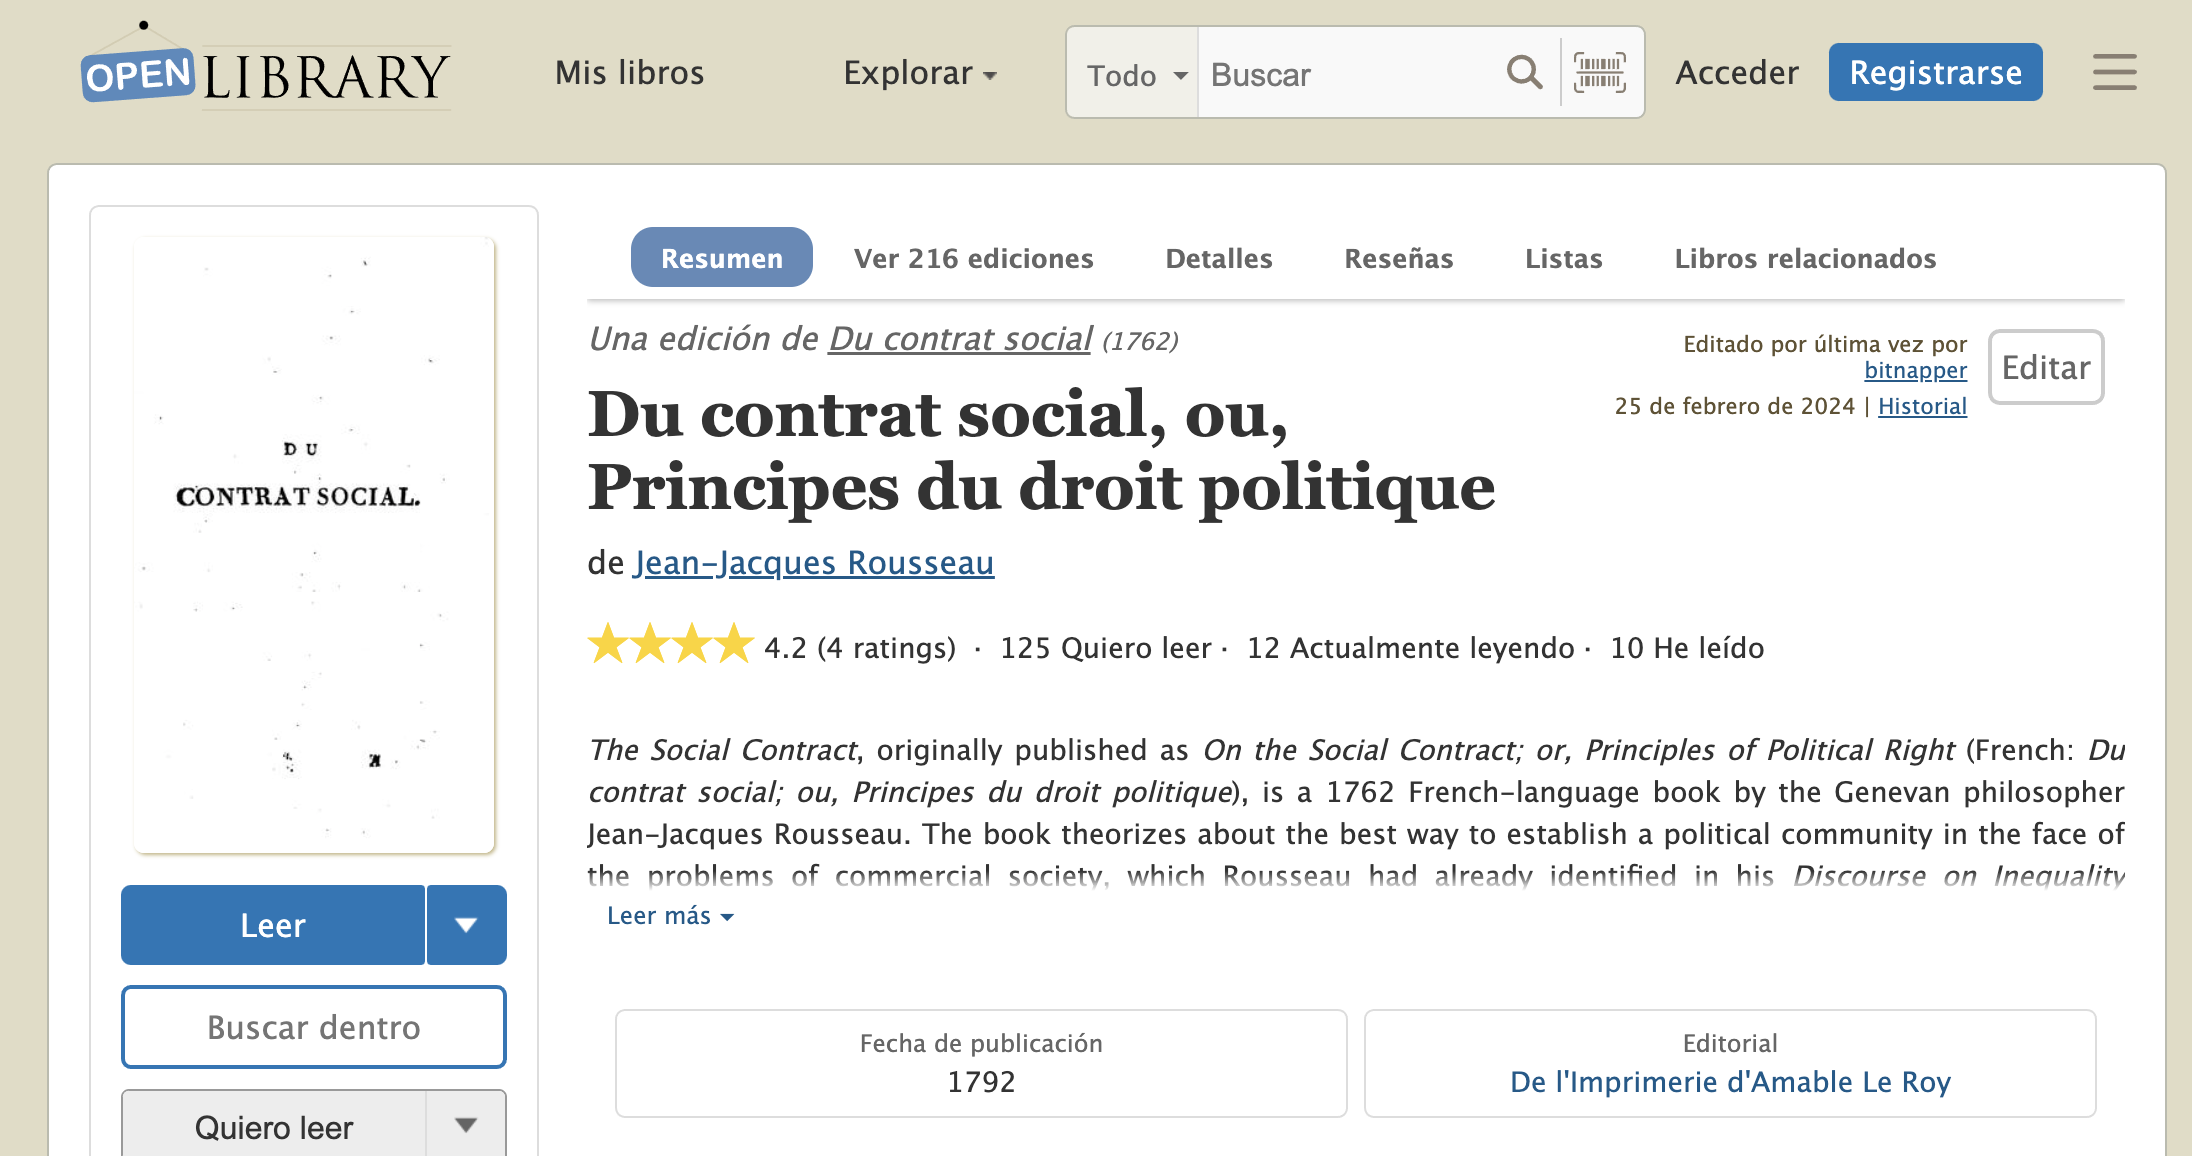Click the 4.2 (4 ratings) text
The width and height of the screenshot is (2192, 1156).
click(860, 648)
